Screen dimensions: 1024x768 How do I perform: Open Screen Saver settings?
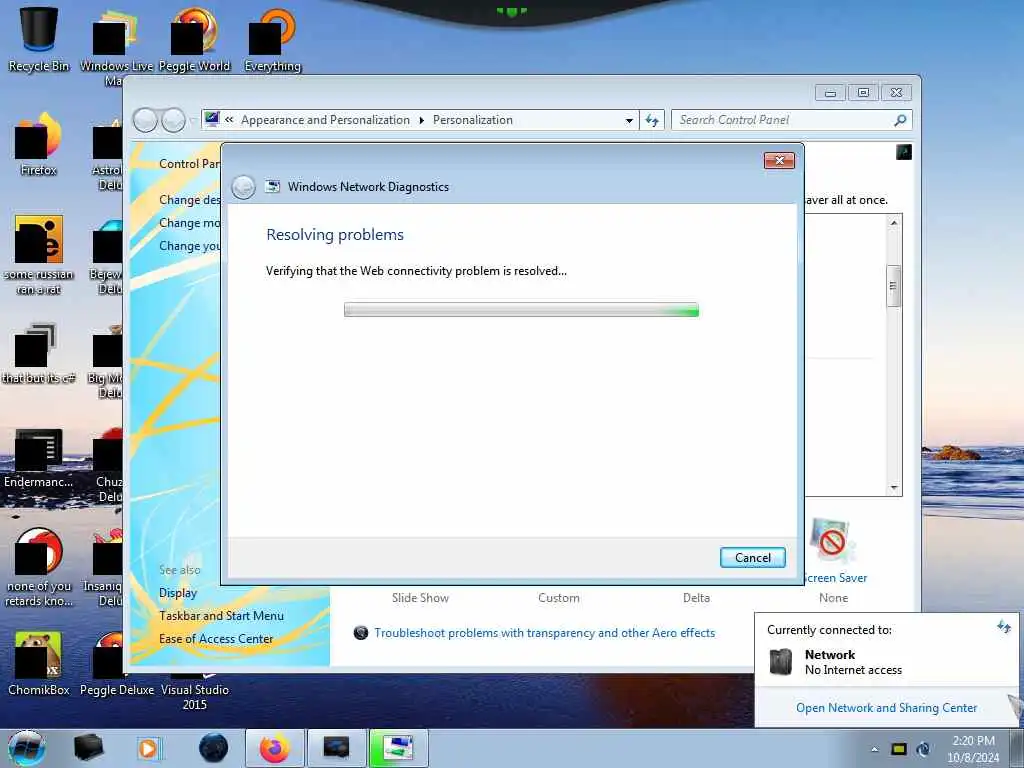tap(835, 578)
